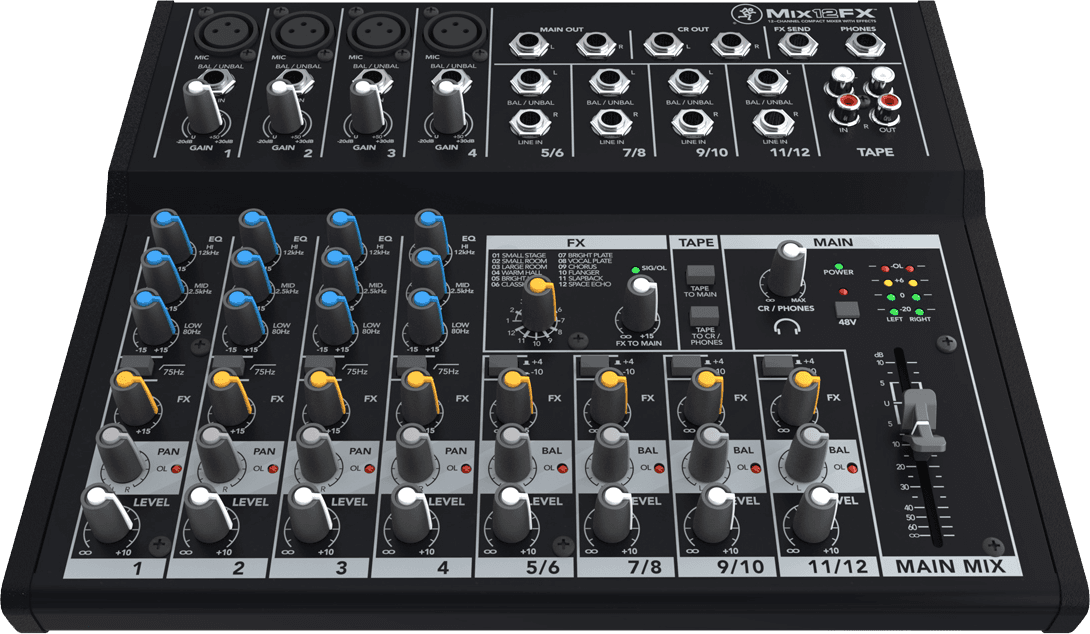
Task: Click the headphone symbol under CR/PHONES
Action: click(x=787, y=326)
